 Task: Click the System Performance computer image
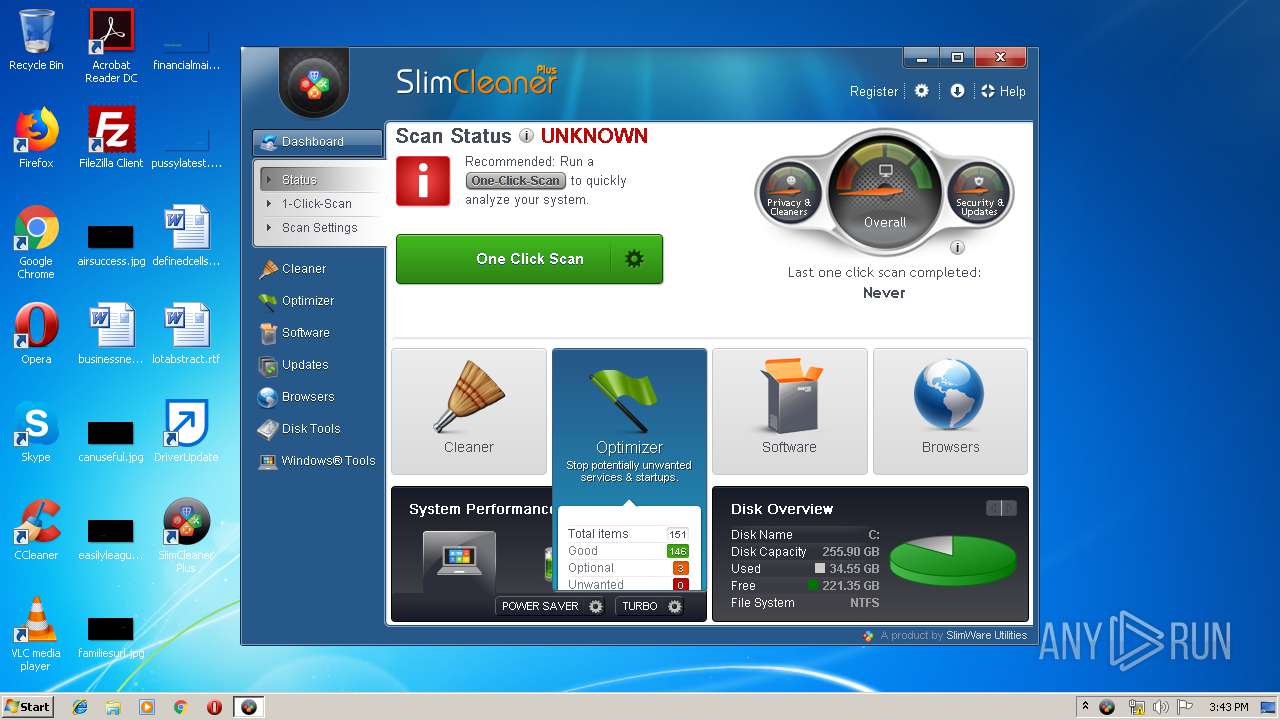[x=459, y=559]
